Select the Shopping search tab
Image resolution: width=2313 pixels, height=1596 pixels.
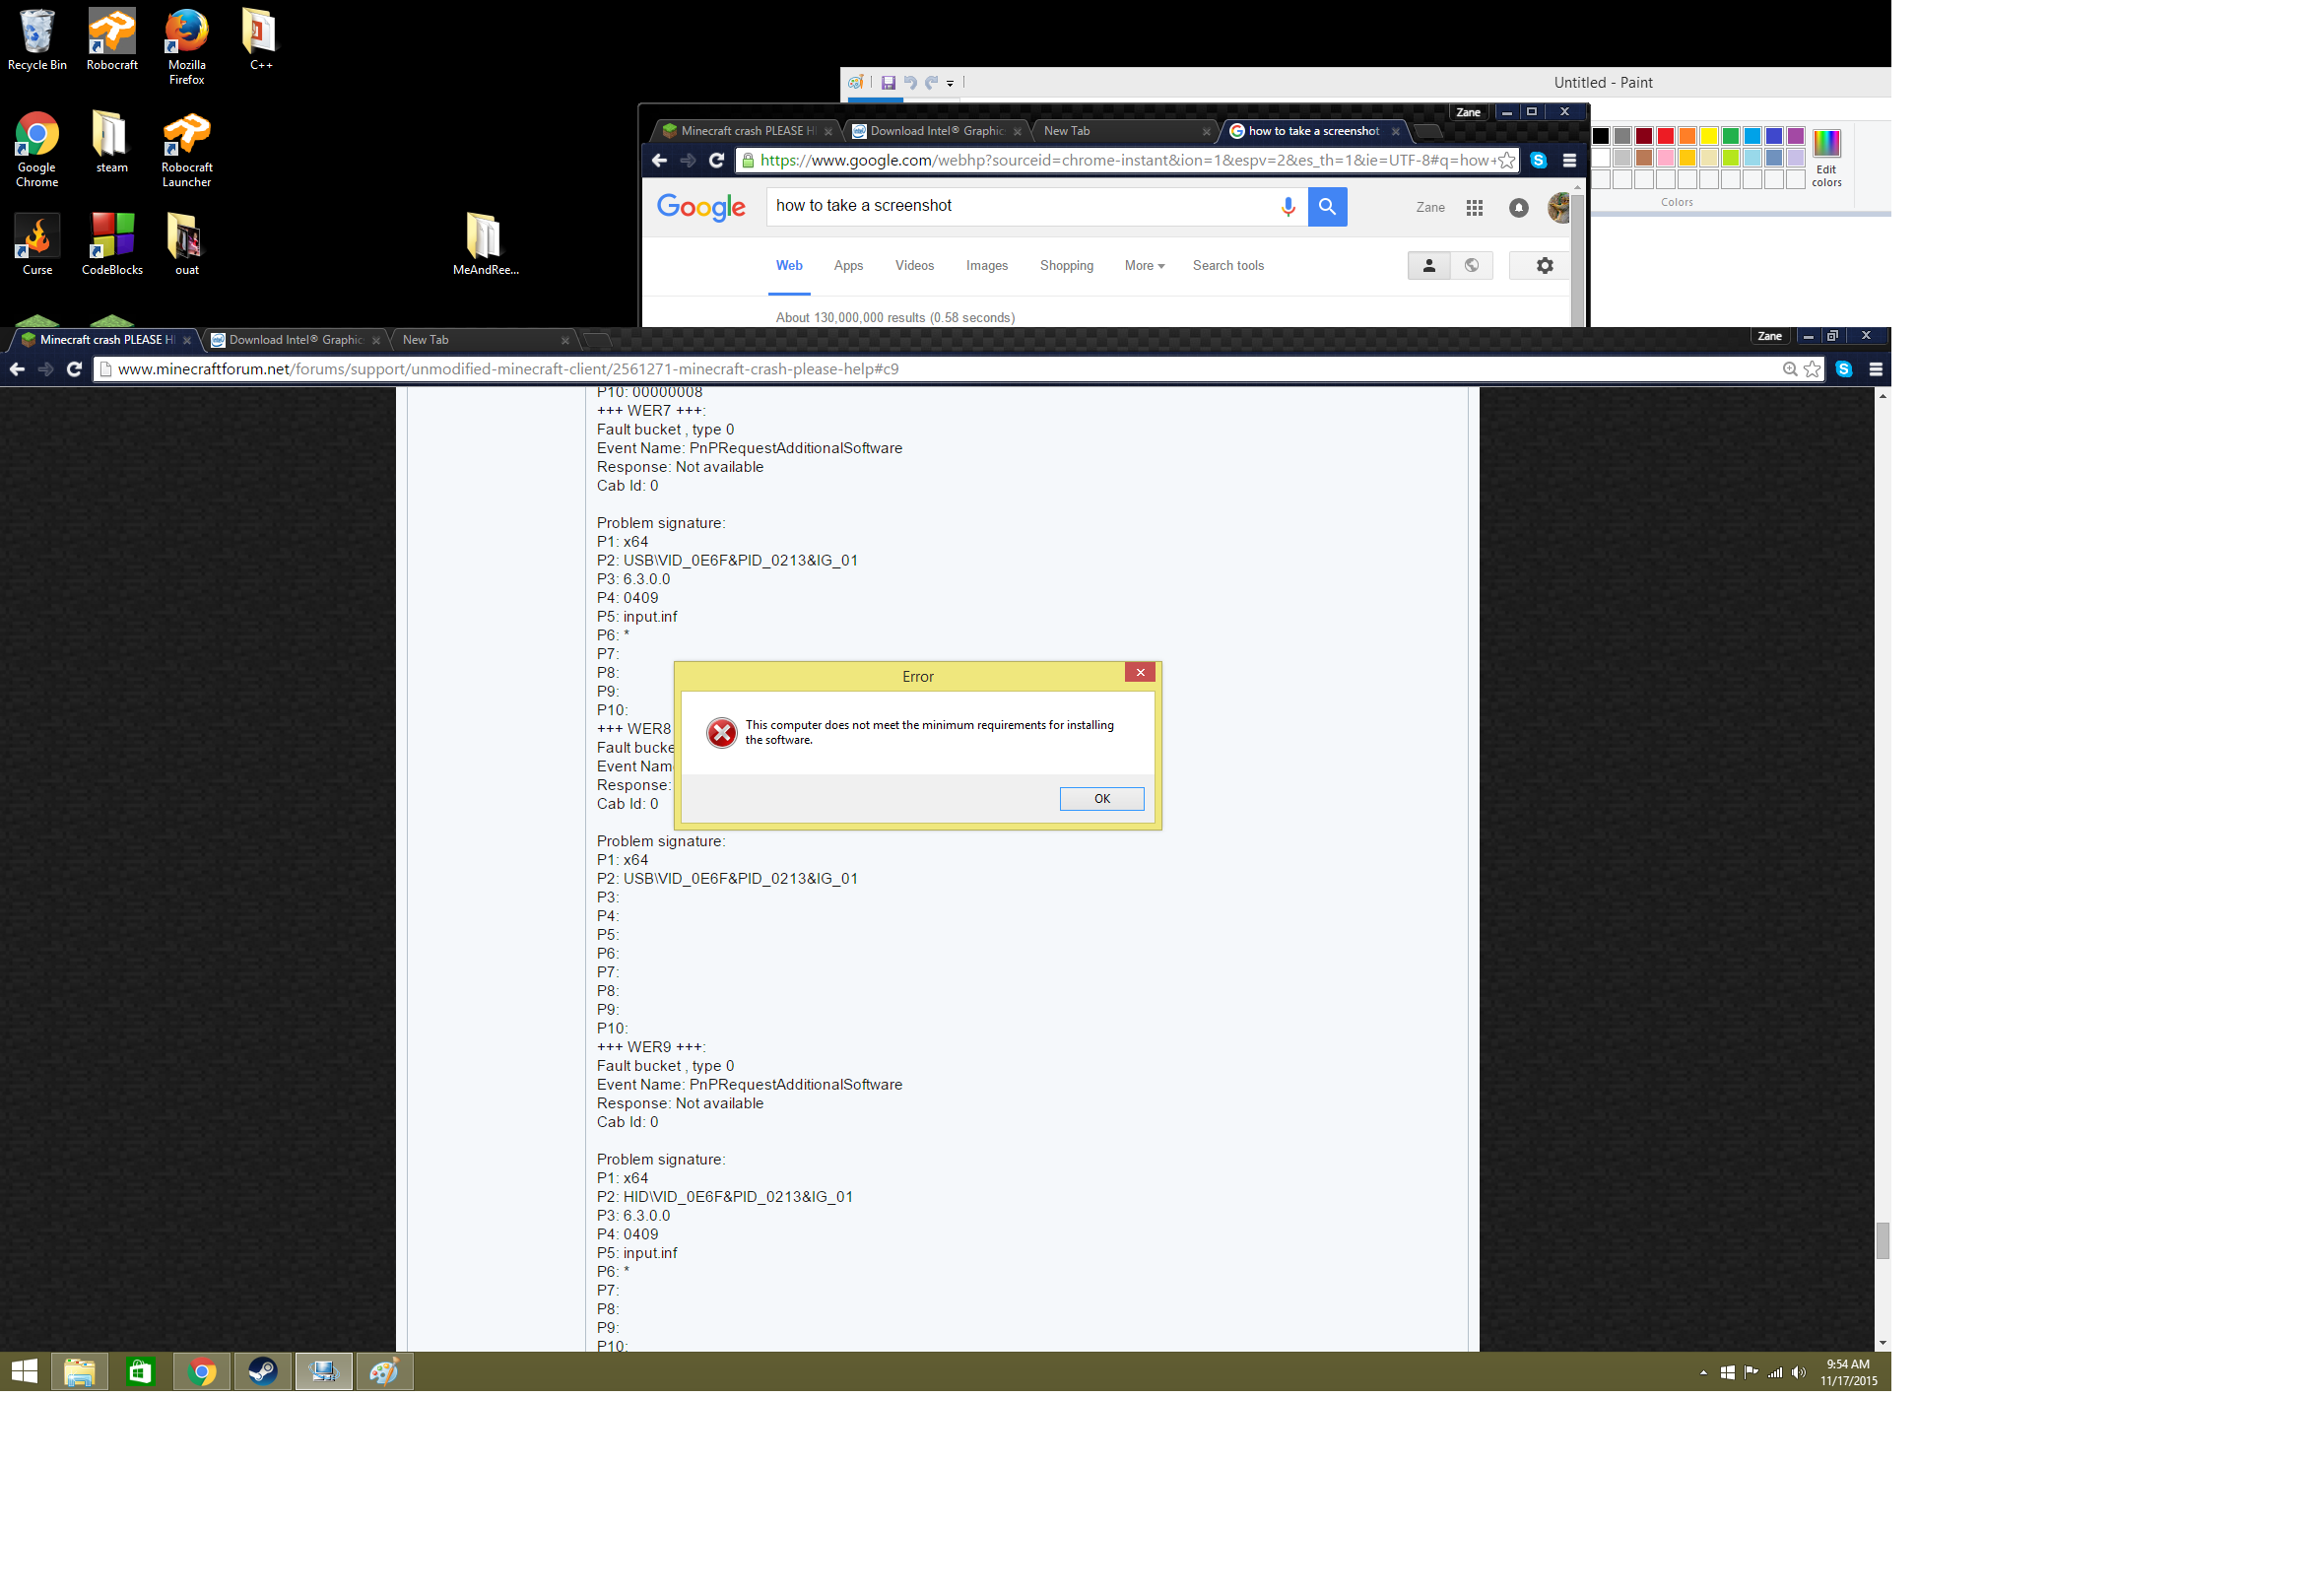[1066, 266]
